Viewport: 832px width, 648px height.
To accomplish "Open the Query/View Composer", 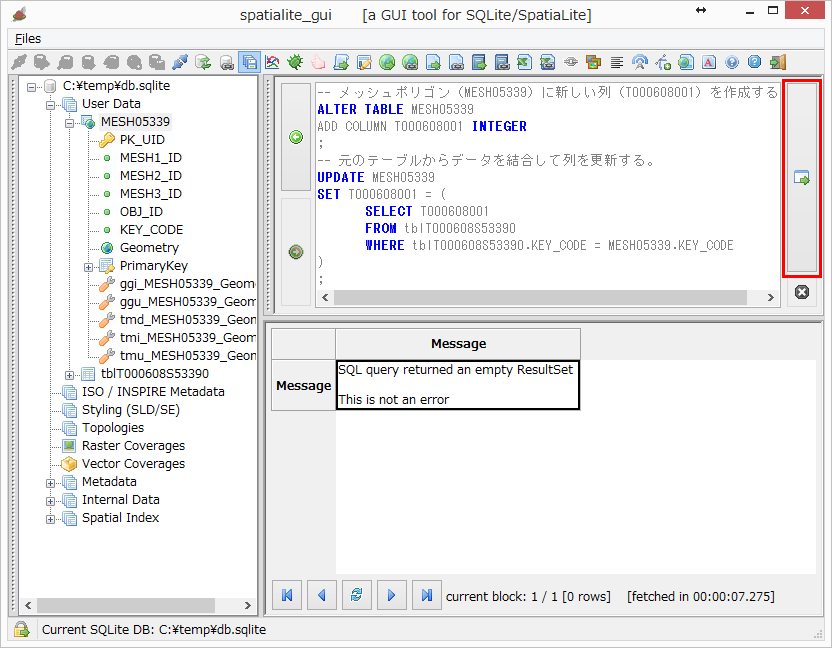I will pos(250,61).
